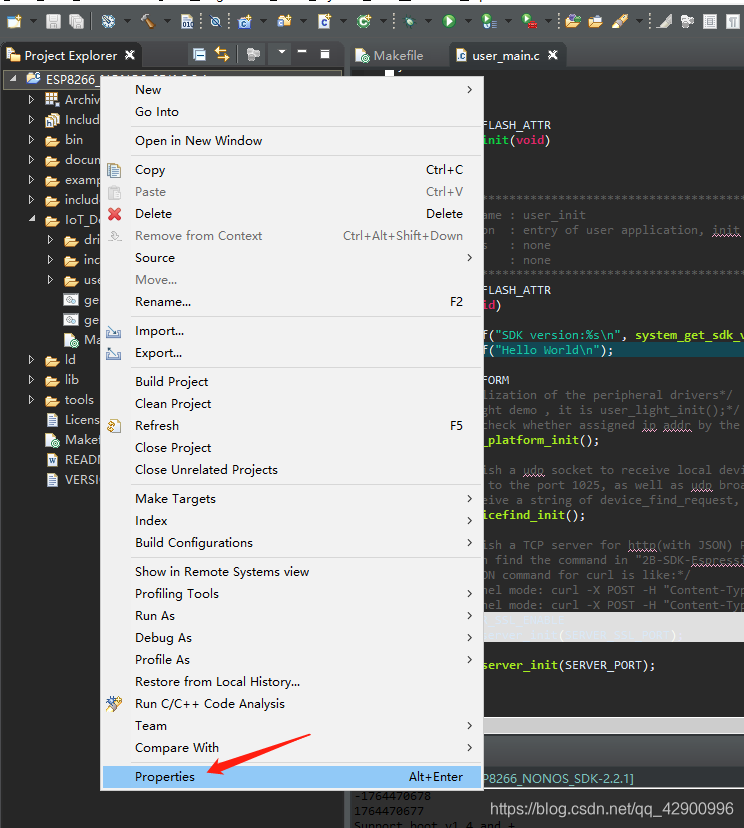Open the Project Explorer View Menu arrow
Viewport: 744px width, 828px height.
281,52
